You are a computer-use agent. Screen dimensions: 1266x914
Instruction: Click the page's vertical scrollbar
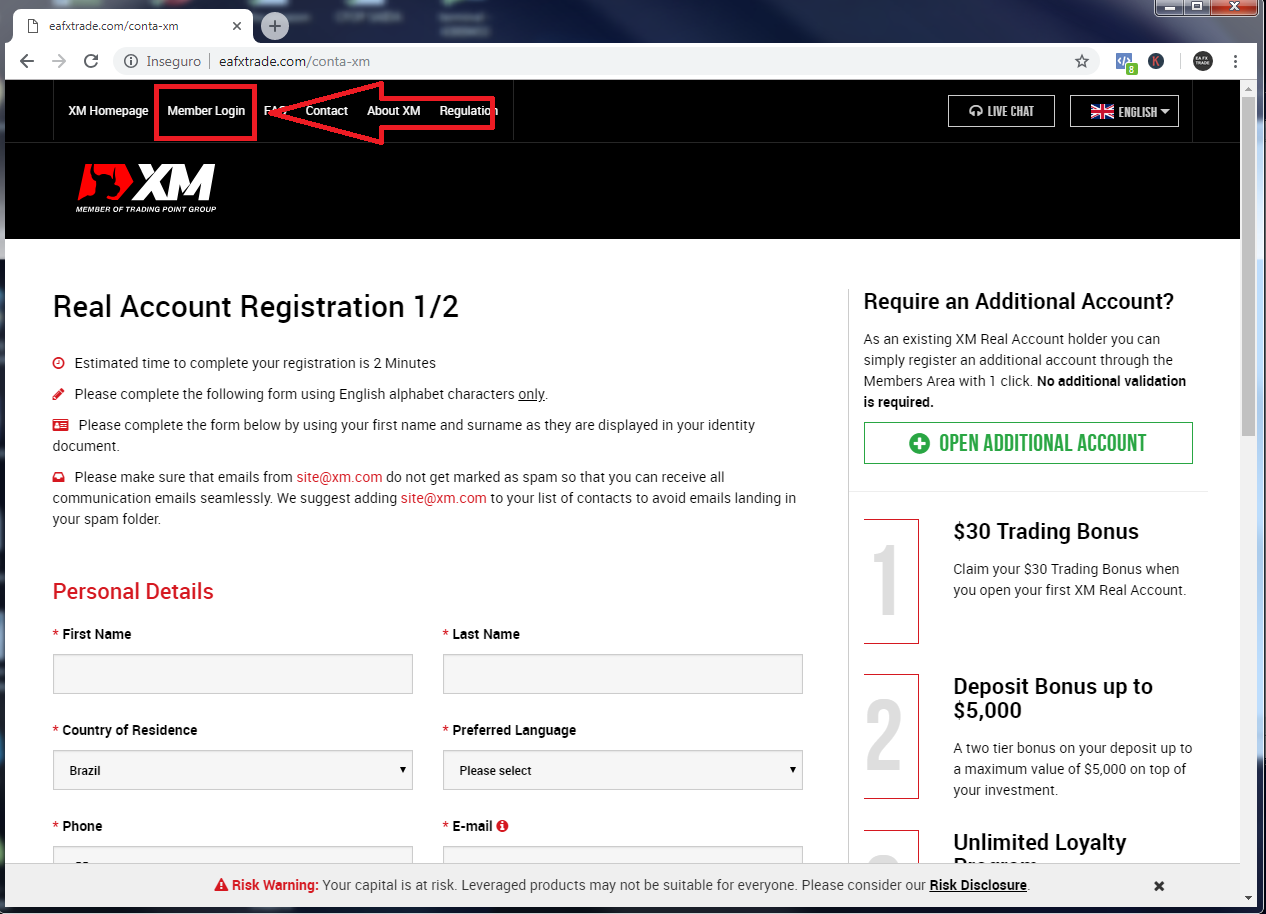point(1247,300)
